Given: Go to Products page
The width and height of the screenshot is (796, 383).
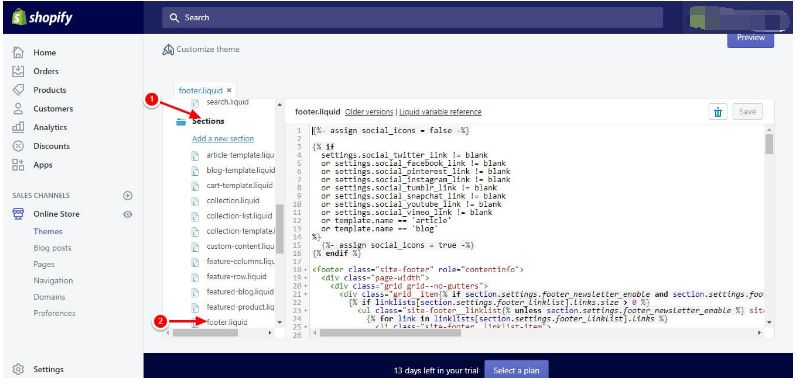Looking at the screenshot, I should 50,90.
